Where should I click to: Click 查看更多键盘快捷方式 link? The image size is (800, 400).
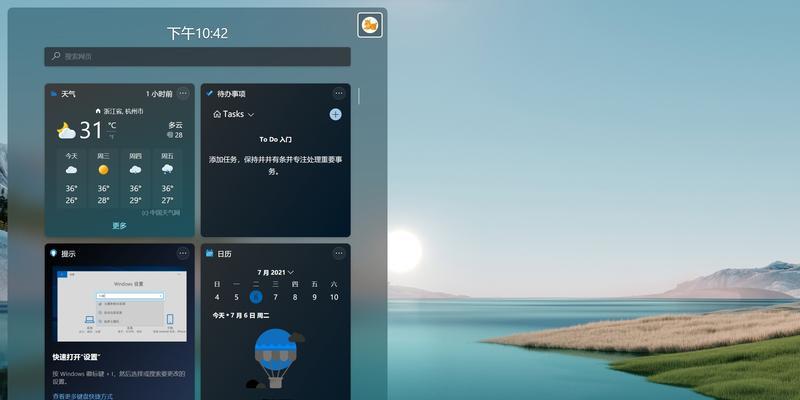83,396
